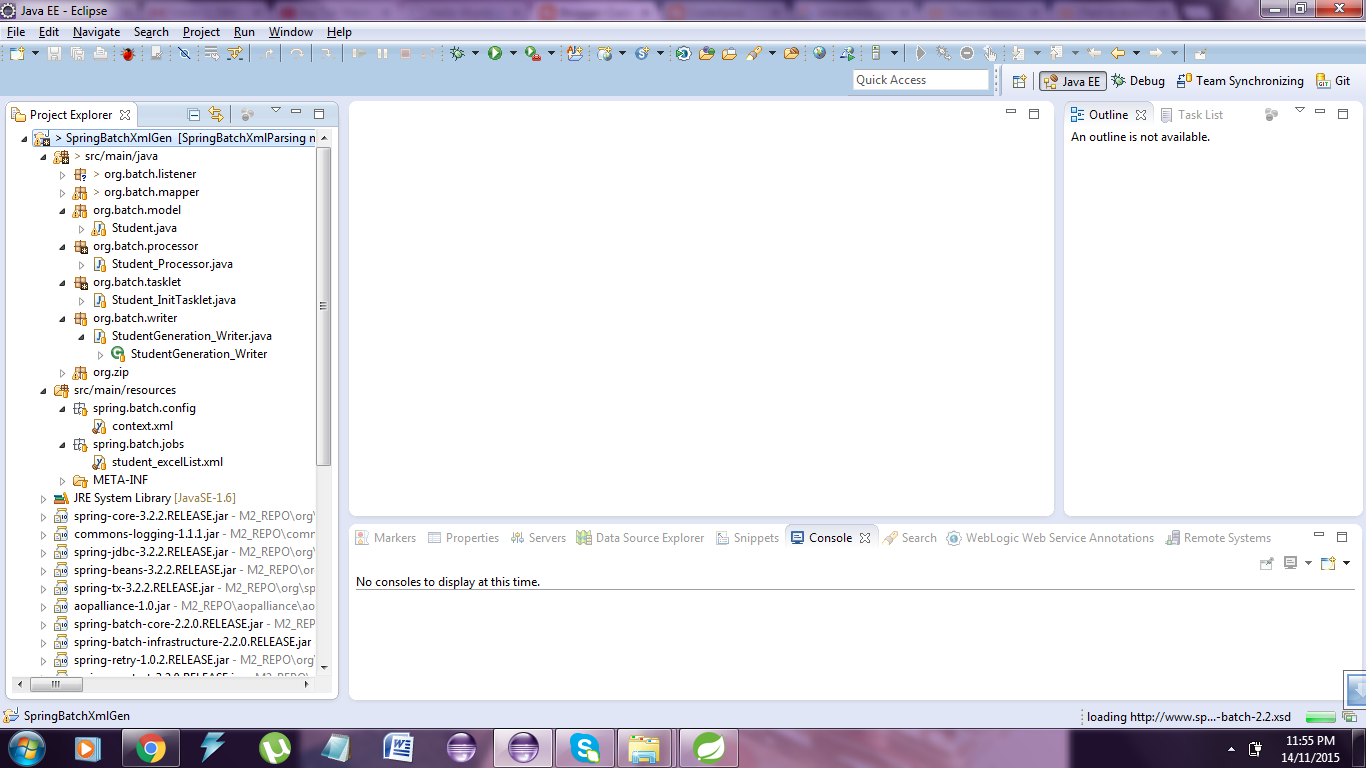Click the Open Perspective icon
Image resolution: width=1366 pixels, height=768 pixels.
(x=1019, y=81)
